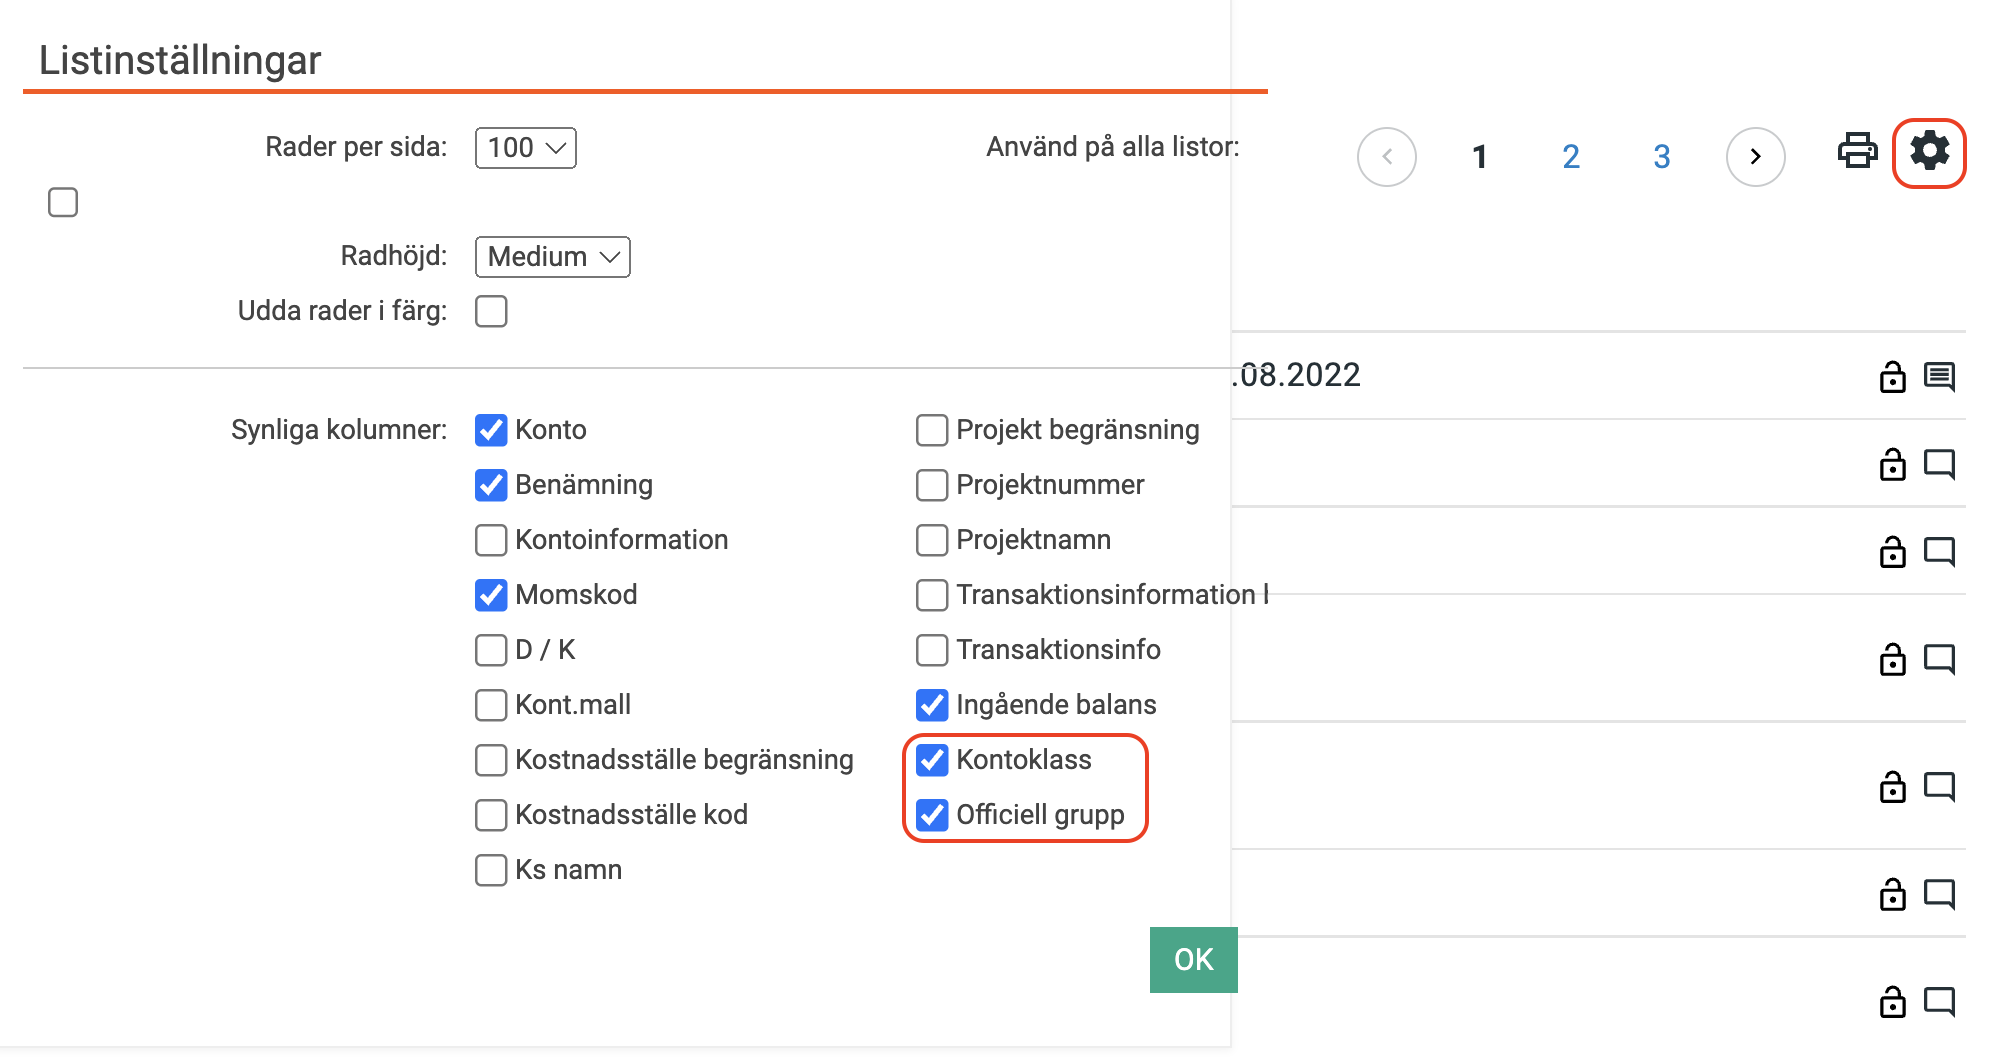
Task: Go to page 2
Action: click(1570, 156)
